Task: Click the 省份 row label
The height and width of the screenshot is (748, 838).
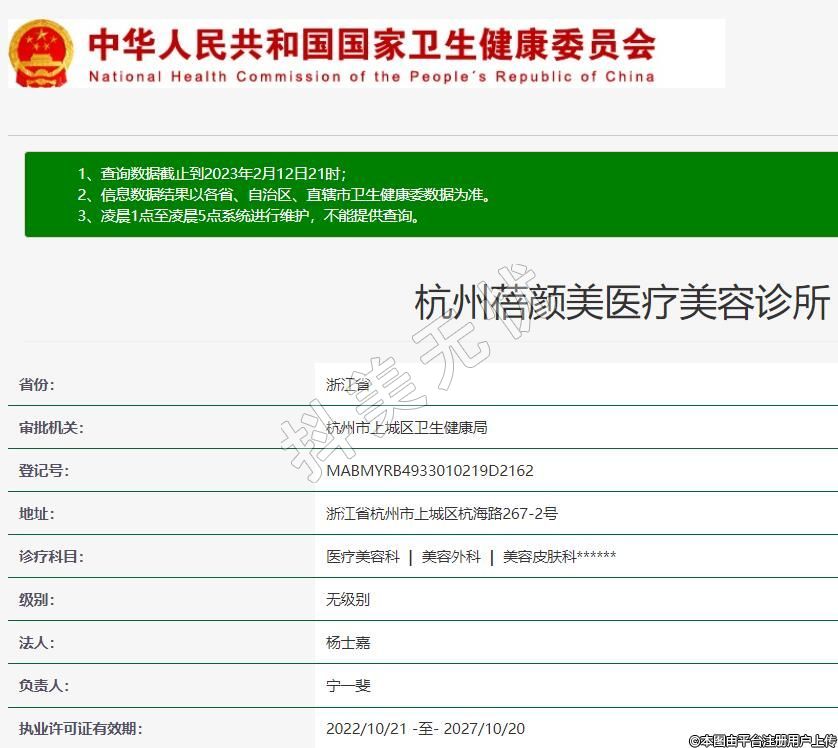Action: (x=37, y=385)
